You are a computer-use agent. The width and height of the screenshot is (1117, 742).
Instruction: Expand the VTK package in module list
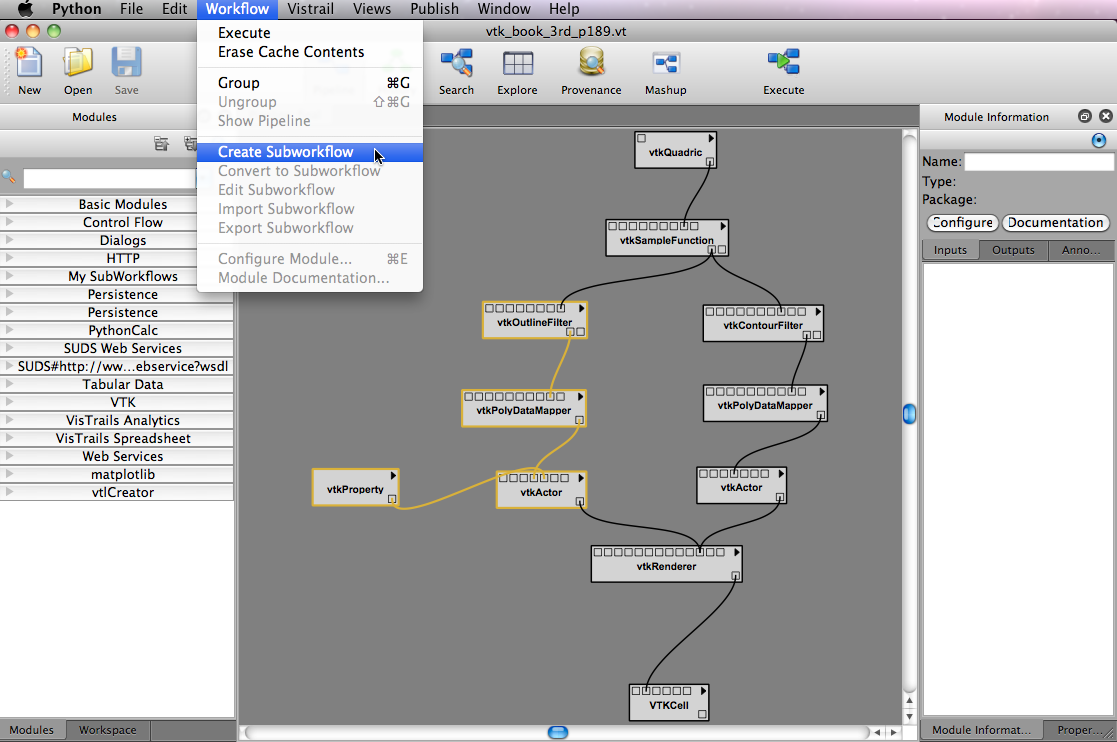[9, 402]
